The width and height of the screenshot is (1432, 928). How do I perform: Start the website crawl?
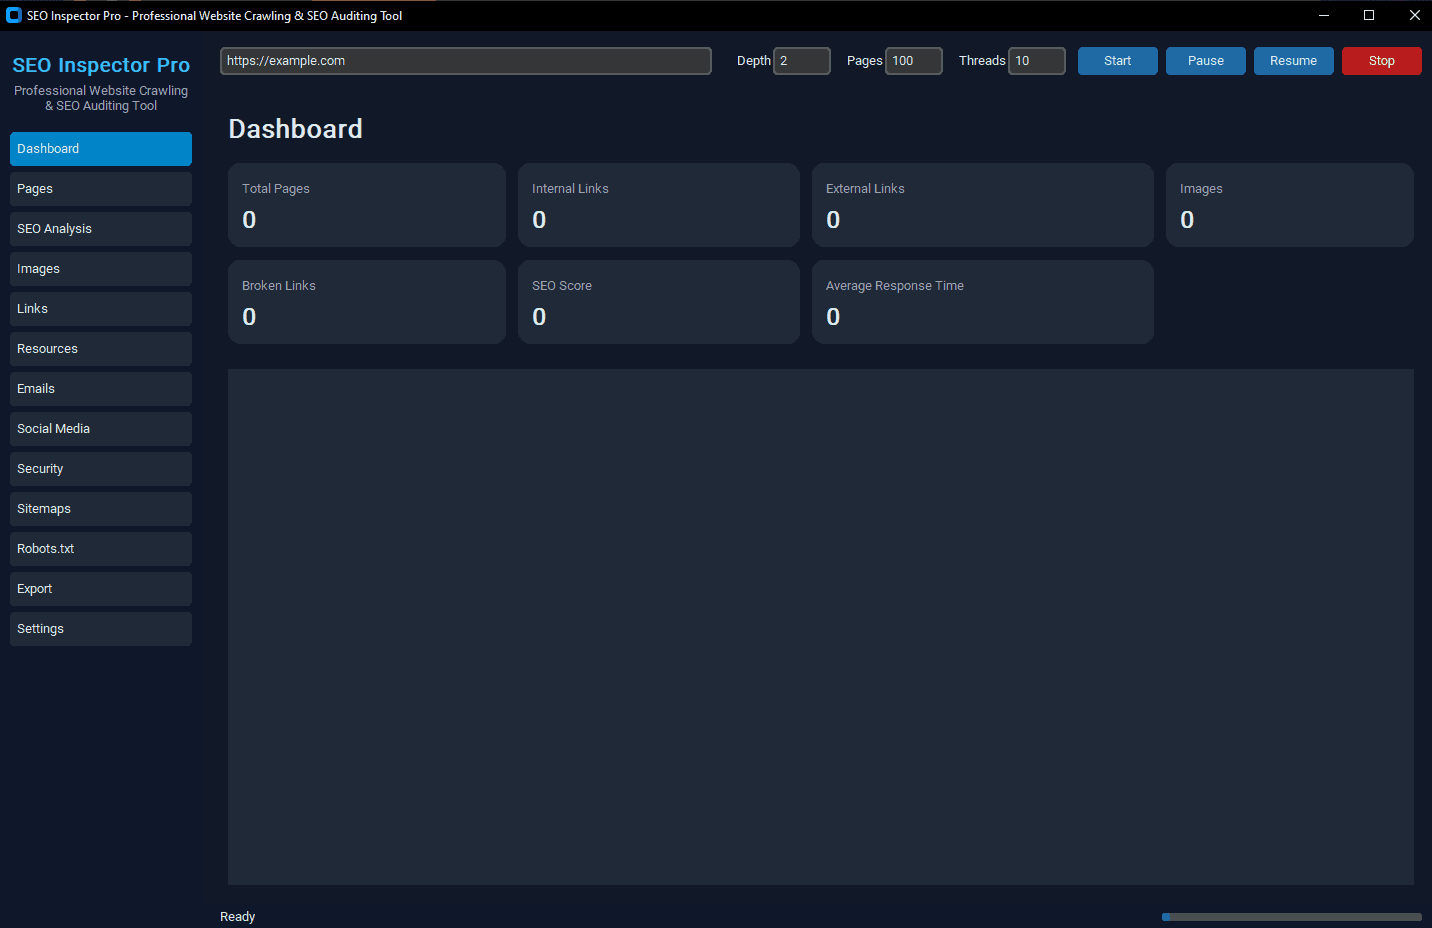[x=1117, y=61]
